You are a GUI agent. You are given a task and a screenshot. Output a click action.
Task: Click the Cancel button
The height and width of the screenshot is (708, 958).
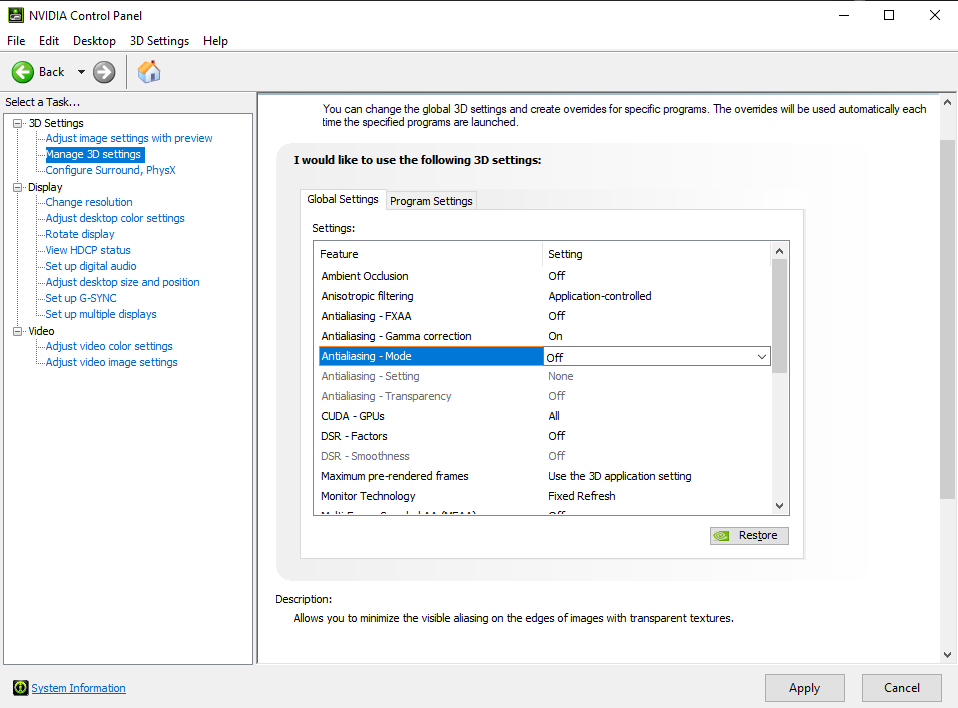(x=902, y=688)
